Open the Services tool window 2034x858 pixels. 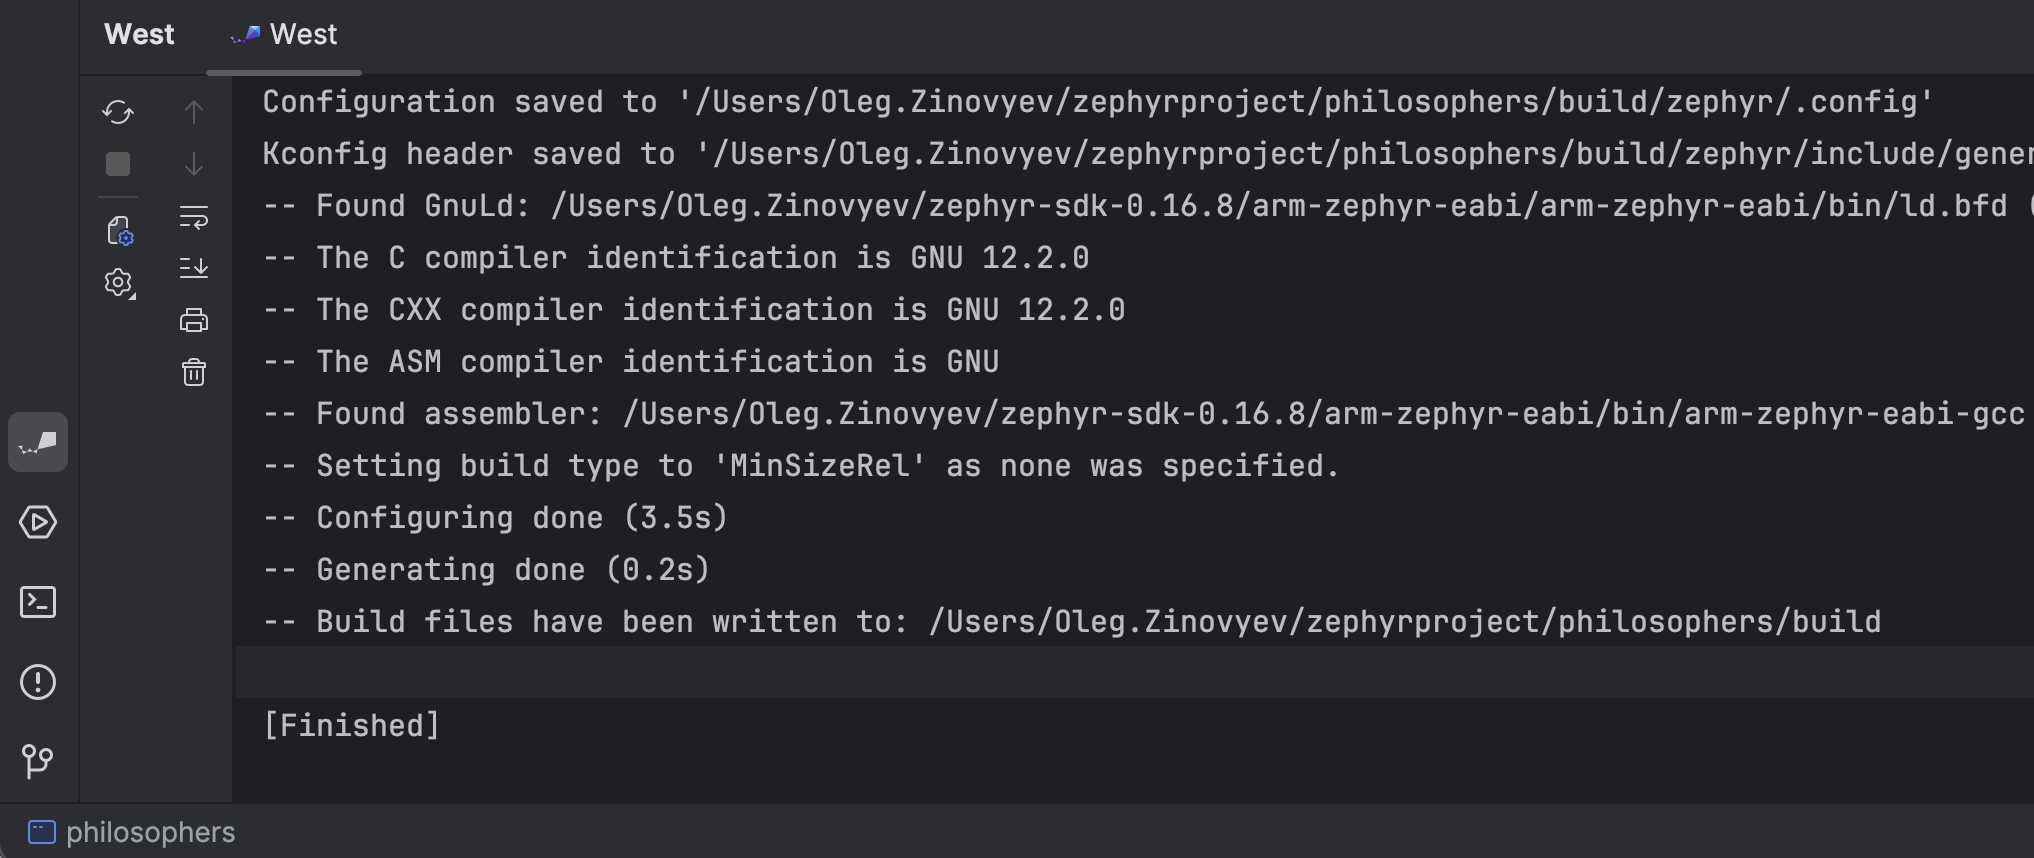point(38,522)
